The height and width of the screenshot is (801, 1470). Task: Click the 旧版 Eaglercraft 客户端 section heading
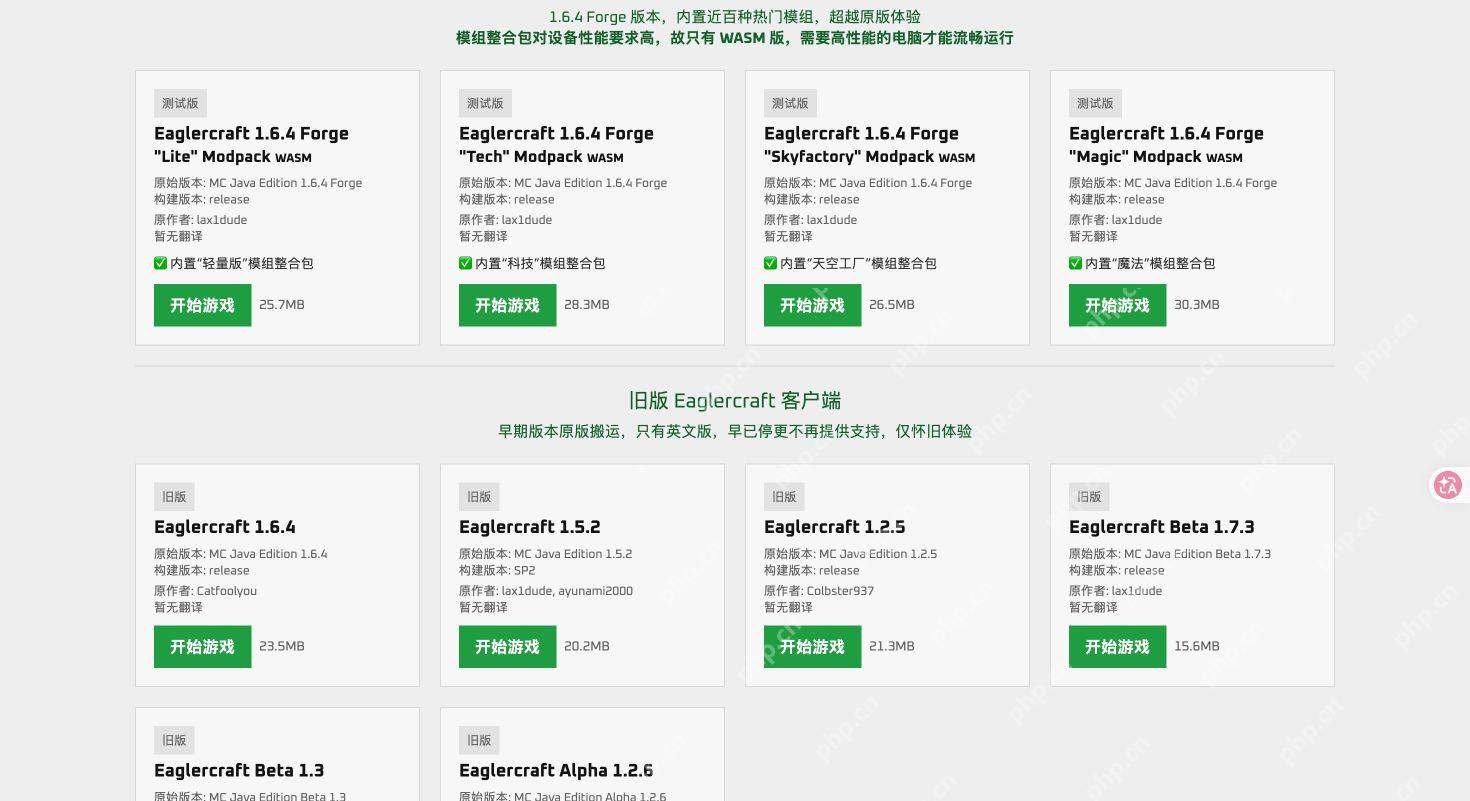coord(735,401)
